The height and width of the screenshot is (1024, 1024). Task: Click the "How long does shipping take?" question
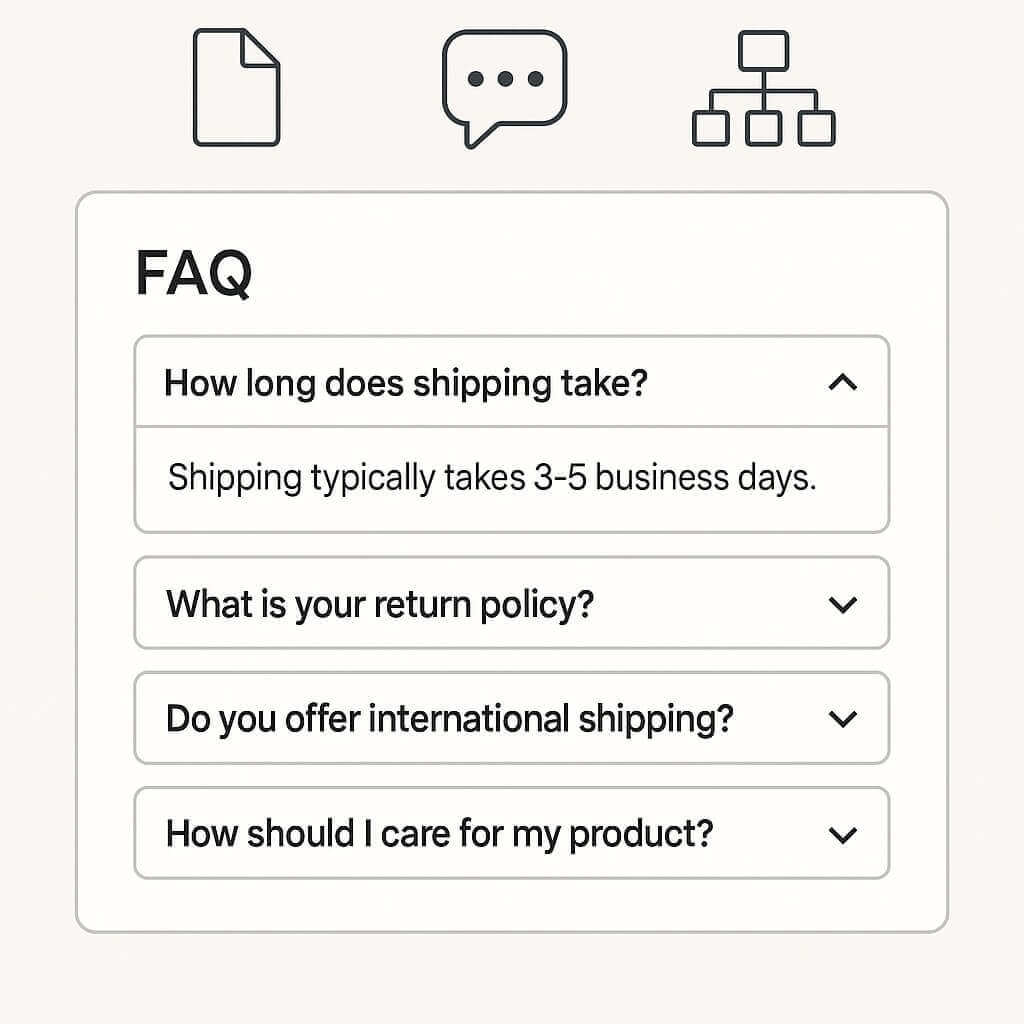point(406,382)
